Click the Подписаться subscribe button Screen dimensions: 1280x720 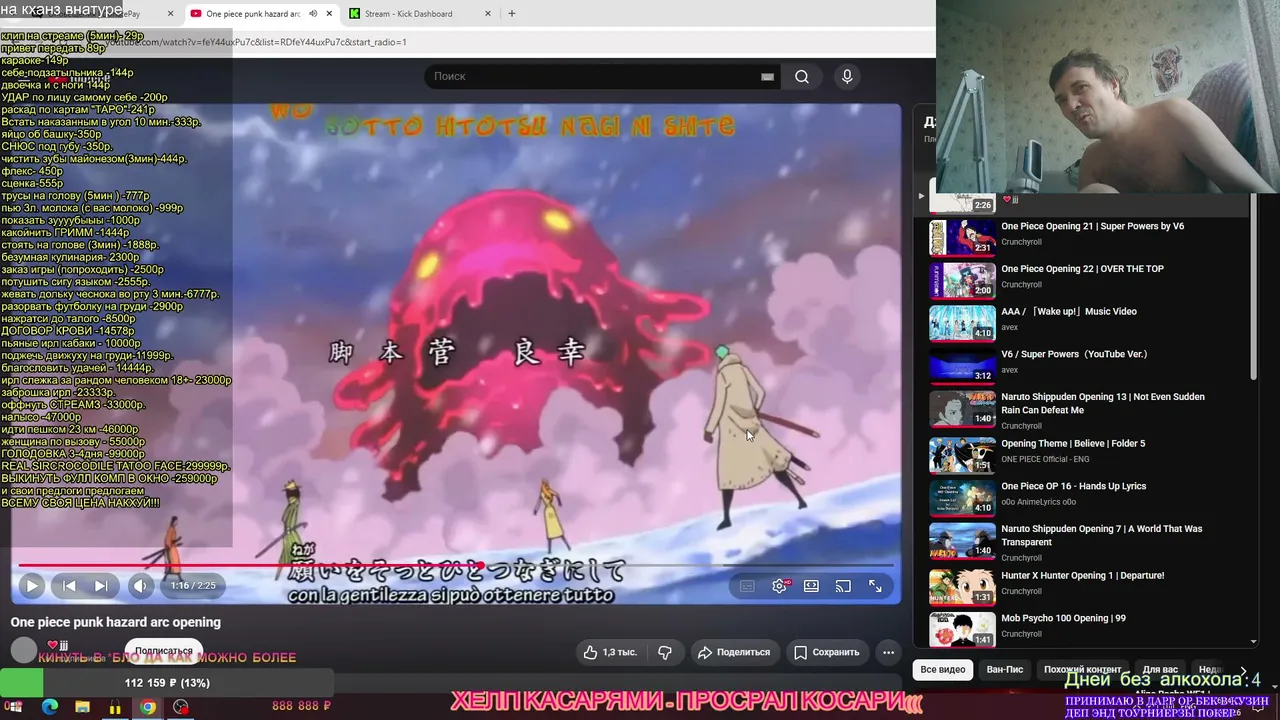coord(164,651)
